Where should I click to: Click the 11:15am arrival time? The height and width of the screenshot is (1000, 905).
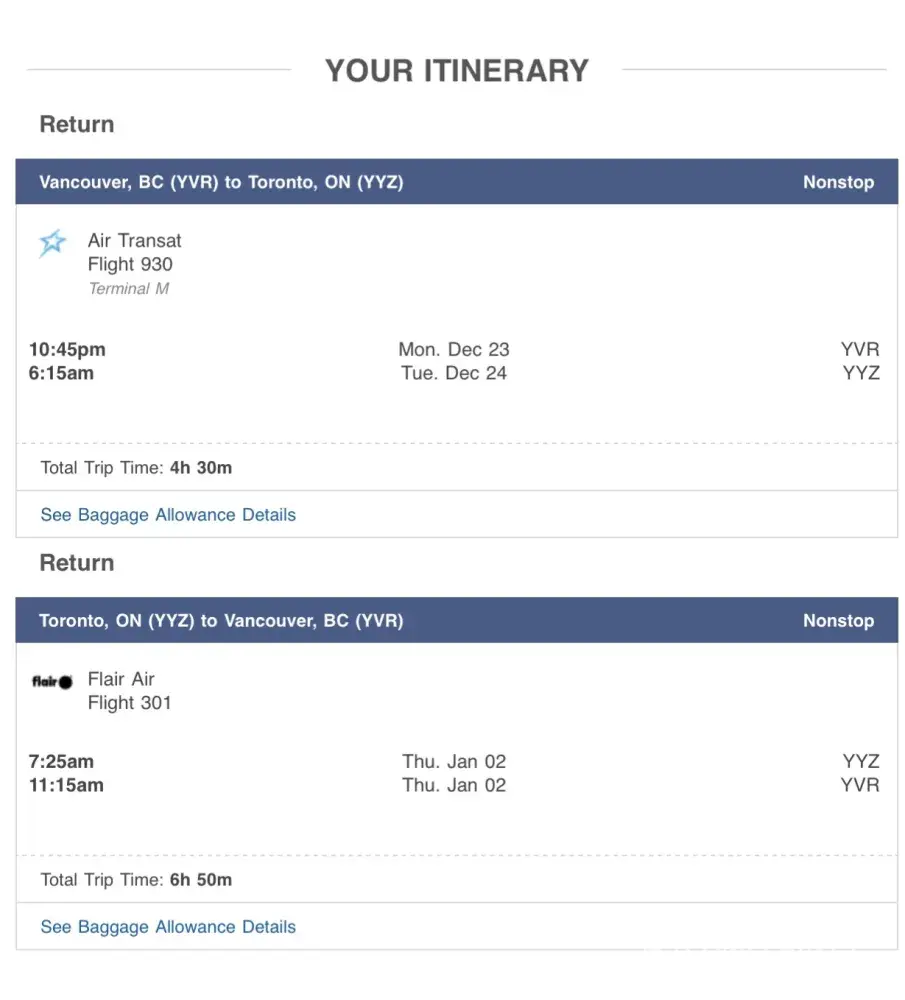coord(66,785)
